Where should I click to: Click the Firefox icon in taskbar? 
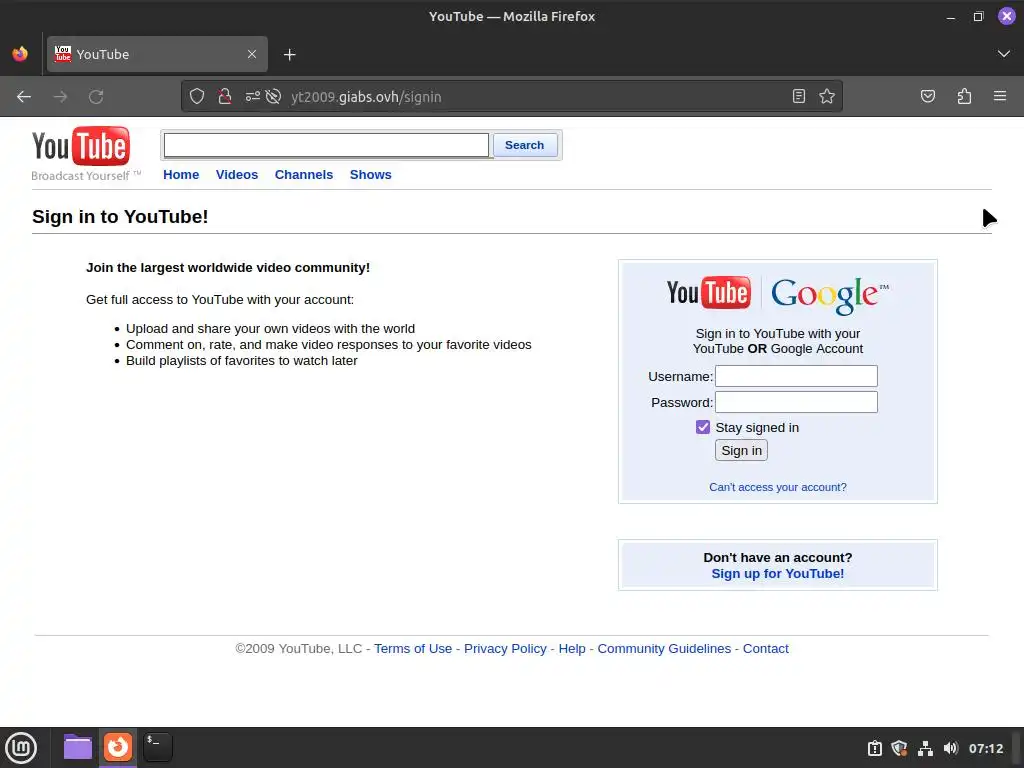click(118, 747)
